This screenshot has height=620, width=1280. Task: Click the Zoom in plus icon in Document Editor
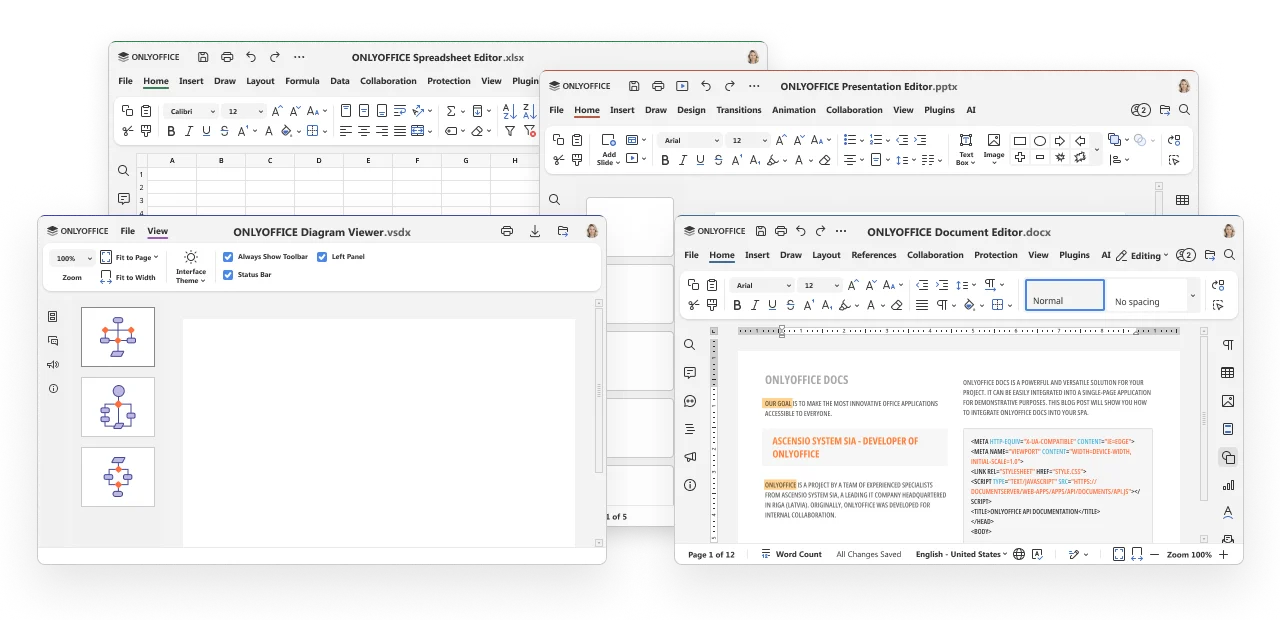[x=1223, y=554]
